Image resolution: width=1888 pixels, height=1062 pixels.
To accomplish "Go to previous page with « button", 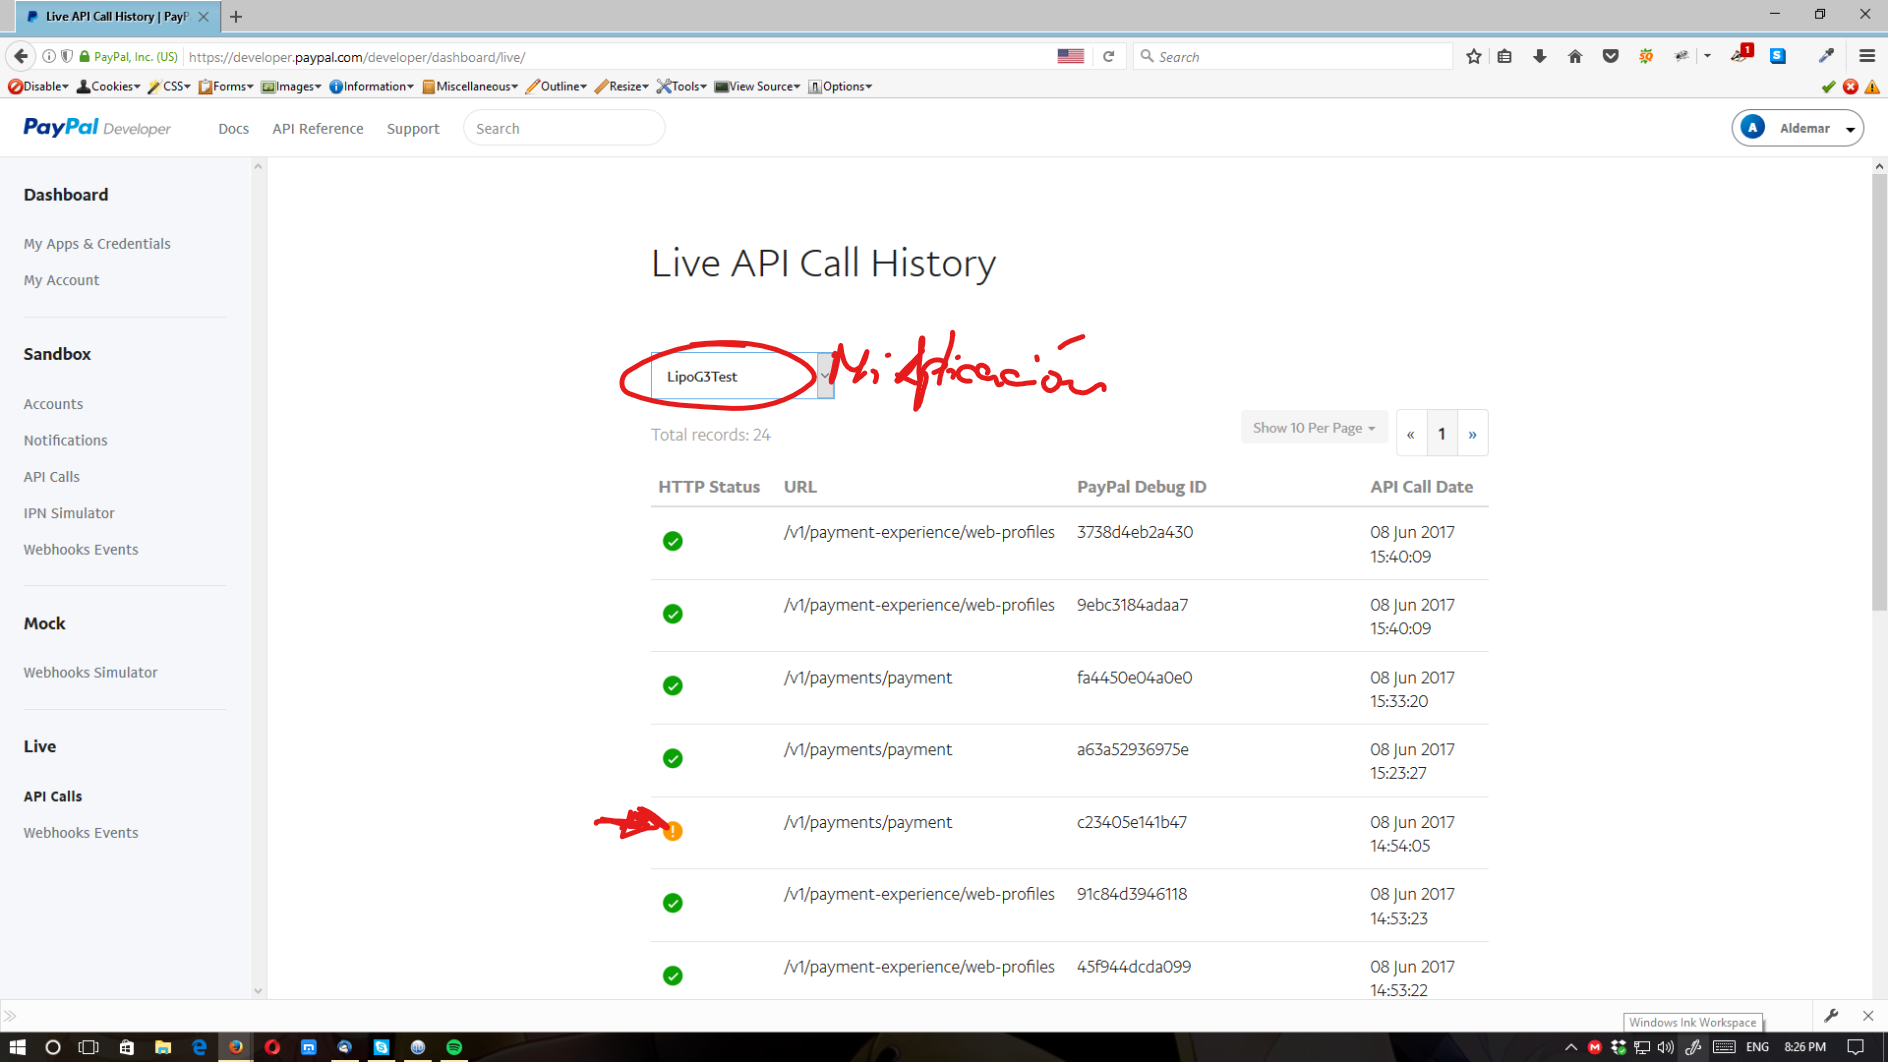I will click(x=1411, y=434).
